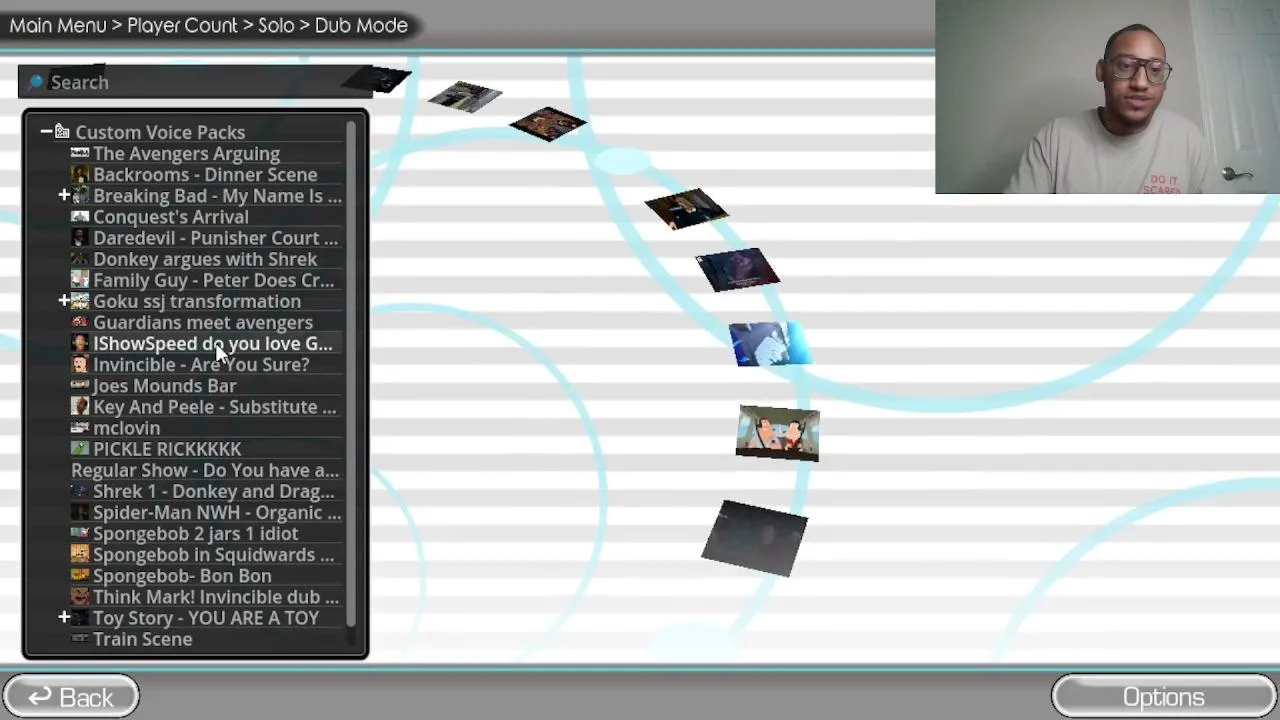Click the Back button
1280x720 pixels.
[x=70, y=697]
